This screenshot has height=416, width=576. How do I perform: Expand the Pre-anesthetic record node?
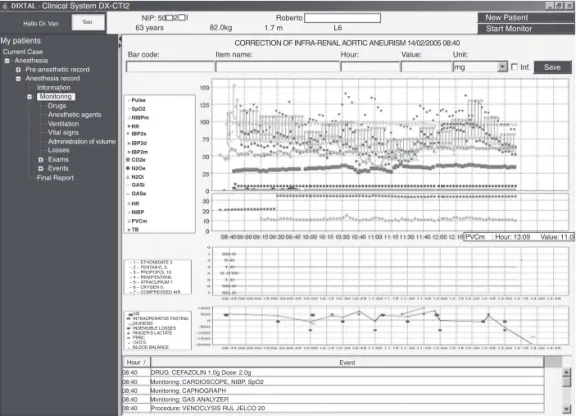(18, 69)
